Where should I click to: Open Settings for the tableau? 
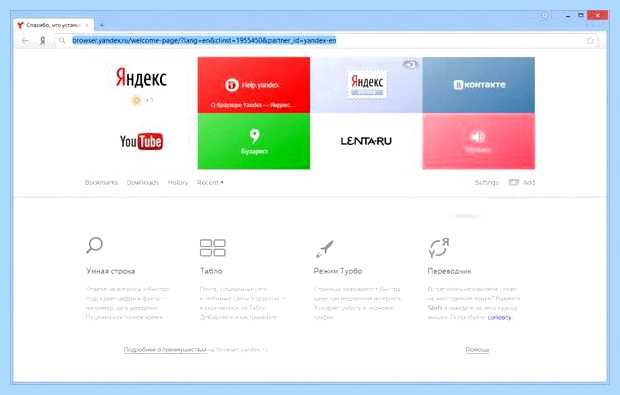pos(486,182)
